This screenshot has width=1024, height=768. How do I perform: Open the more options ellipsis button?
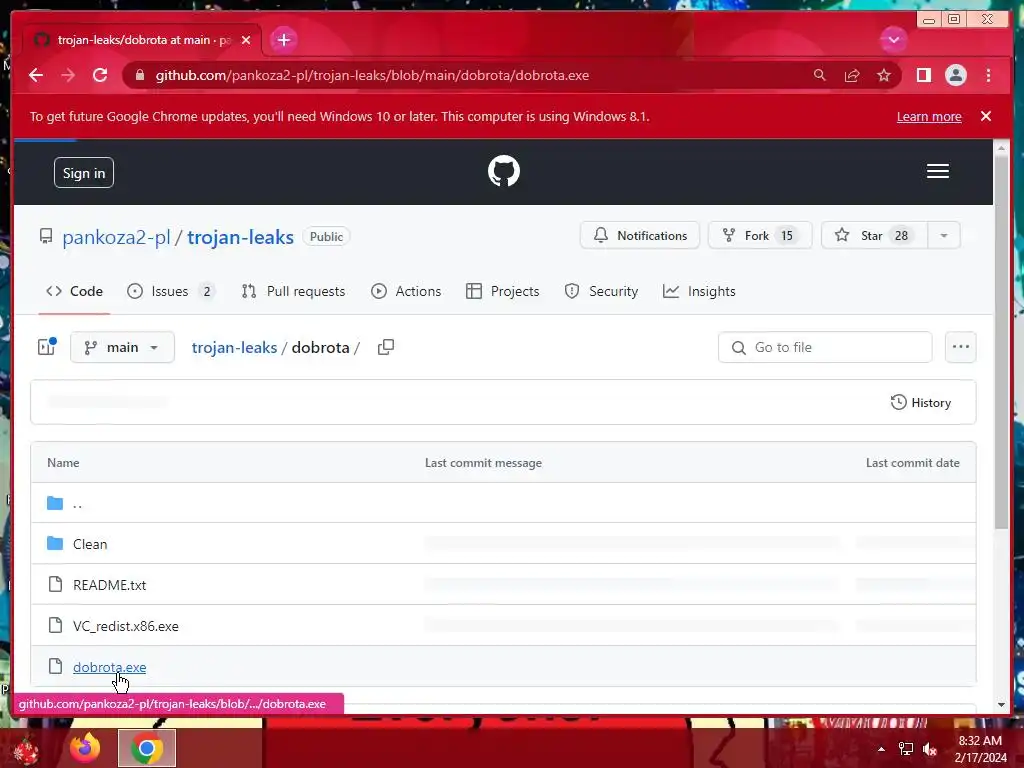960,347
